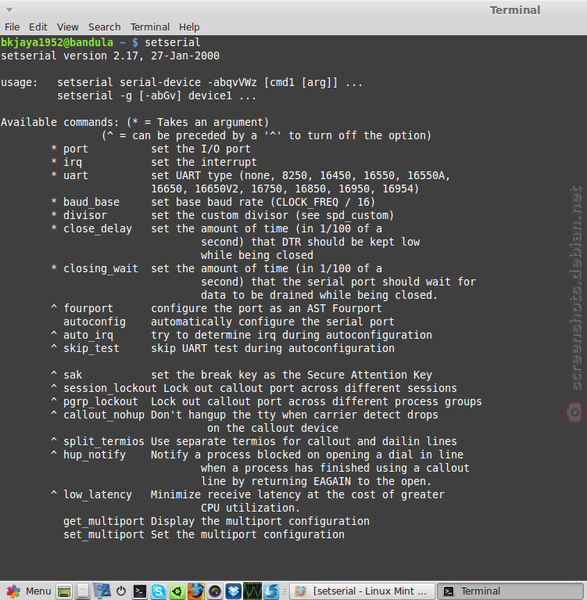Open the system settings monitor icon
Image resolution: width=587 pixels, height=600 pixels.
point(102,592)
